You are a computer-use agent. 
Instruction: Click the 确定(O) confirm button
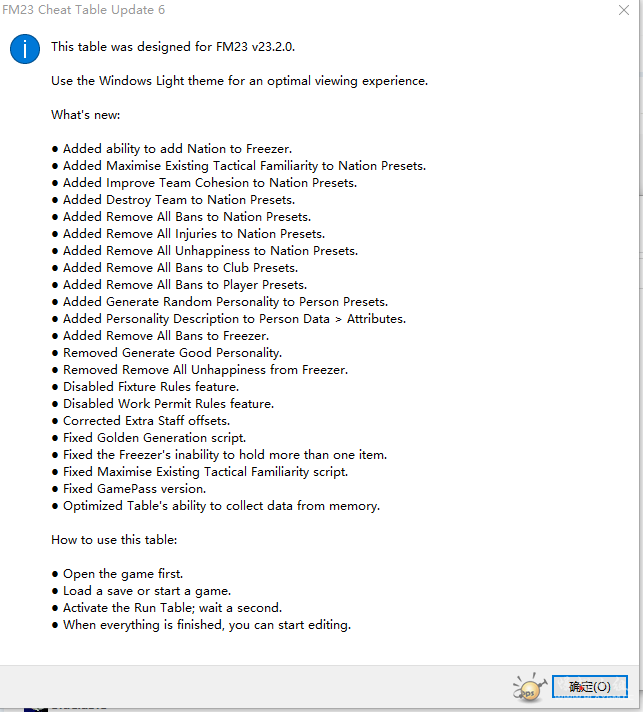pyautogui.click(x=589, y=686)
